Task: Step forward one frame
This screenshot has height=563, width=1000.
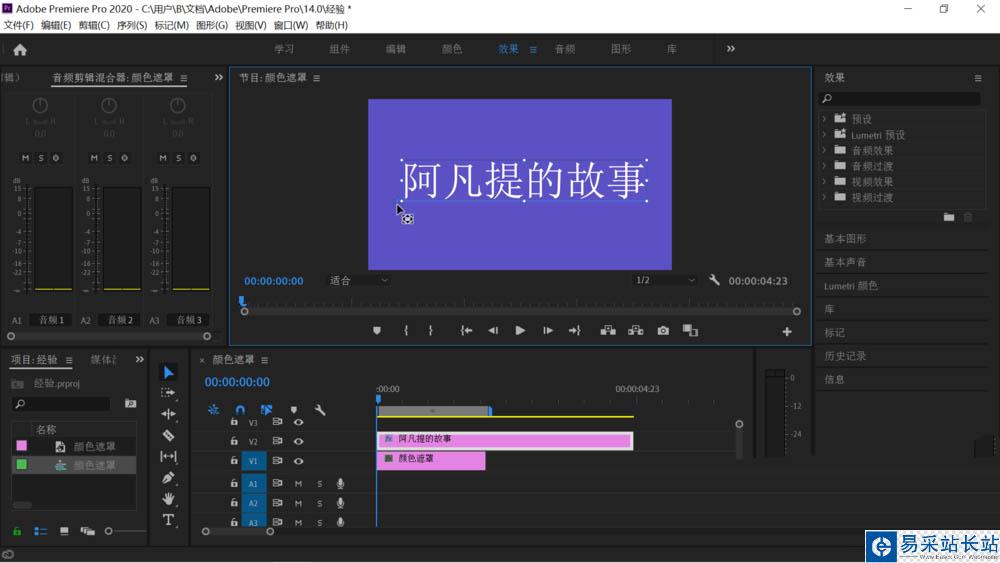Action: pos(548,330)
